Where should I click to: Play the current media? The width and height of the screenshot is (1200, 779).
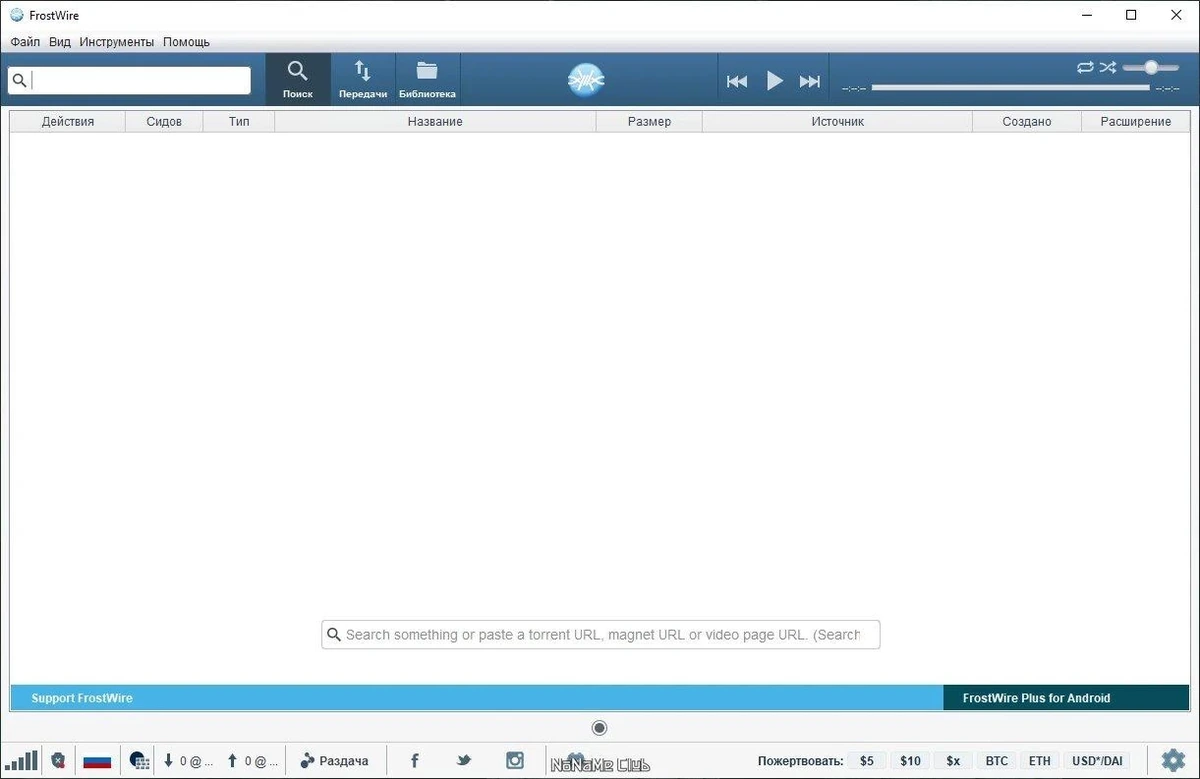pos(775,81)
